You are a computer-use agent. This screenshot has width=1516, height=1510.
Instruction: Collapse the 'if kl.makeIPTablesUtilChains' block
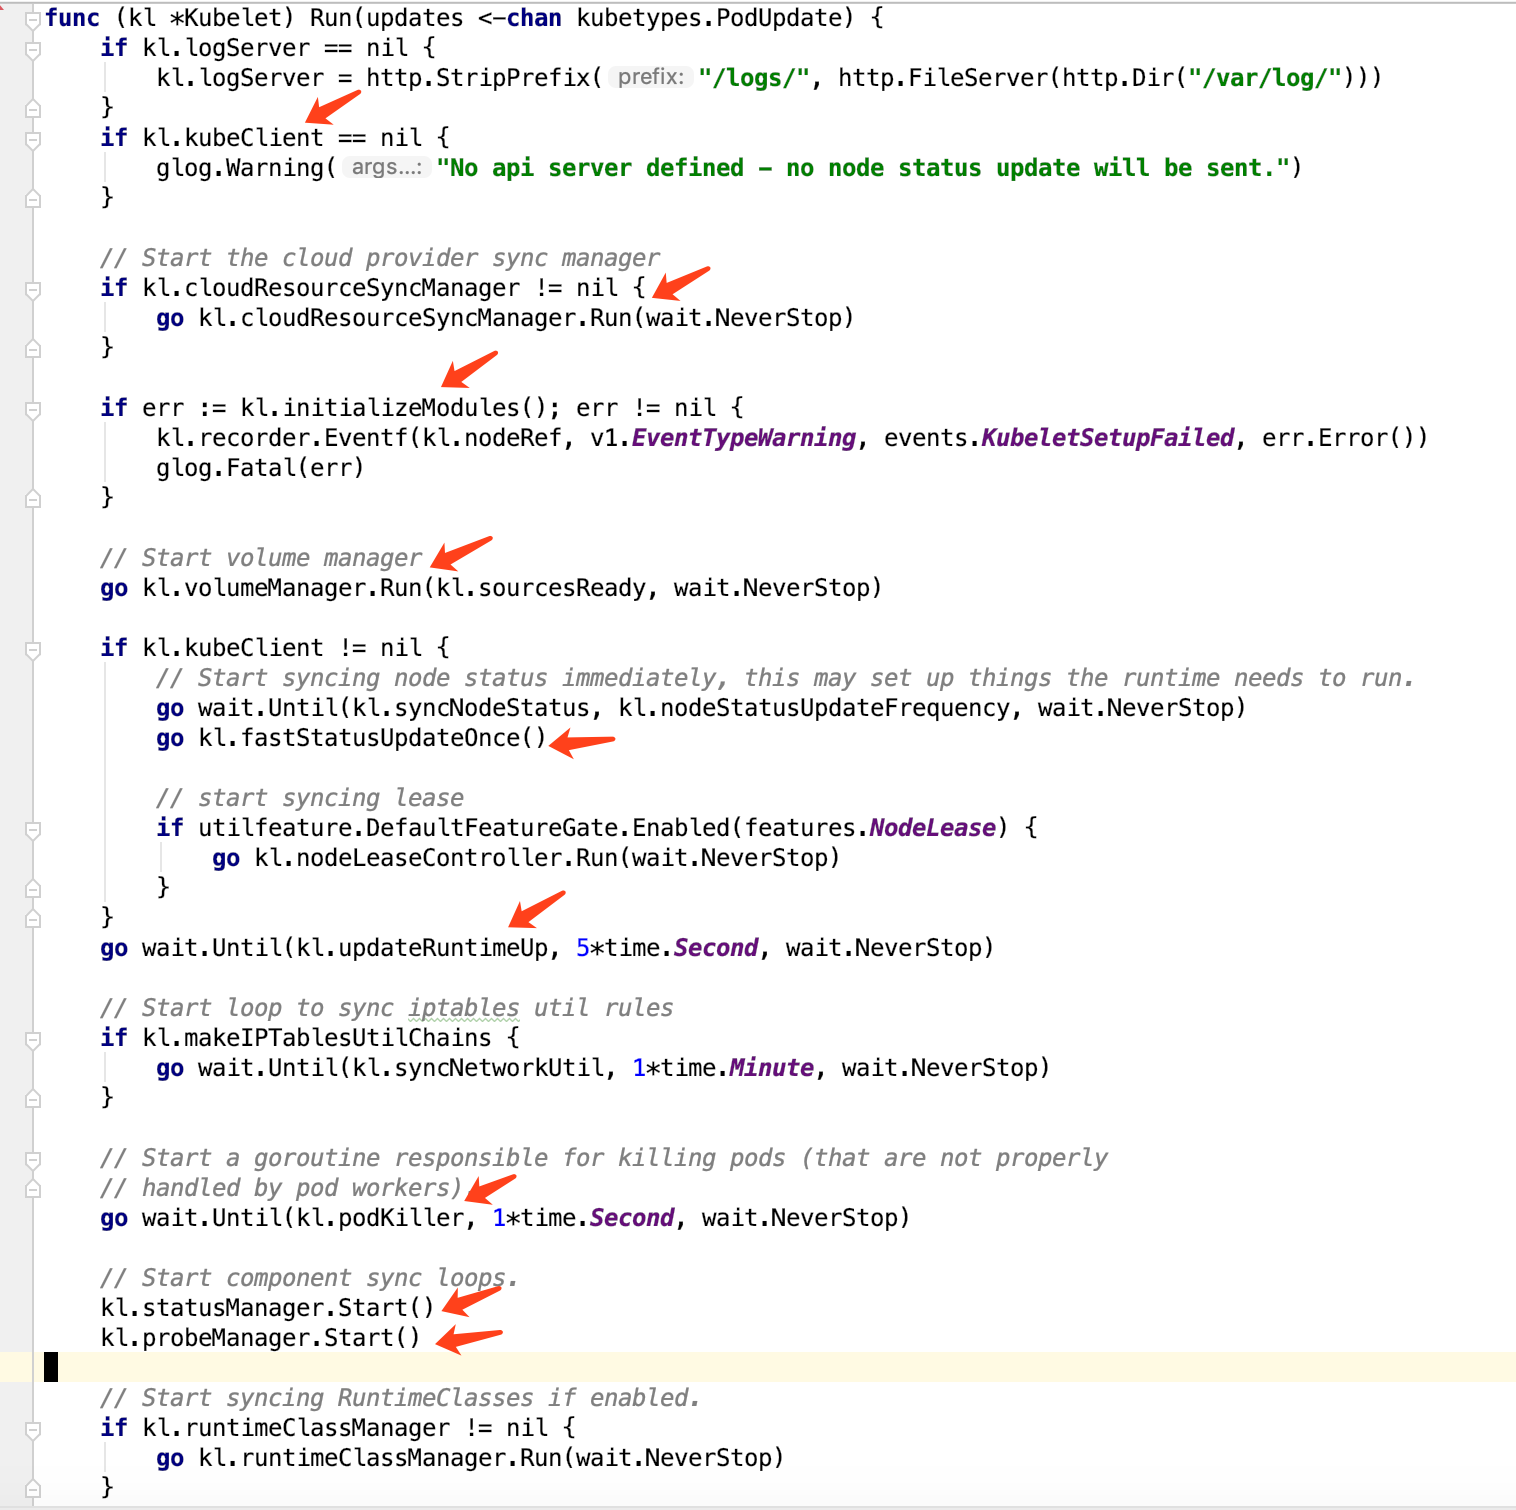pyautogui.click(x=33, y=1039)
